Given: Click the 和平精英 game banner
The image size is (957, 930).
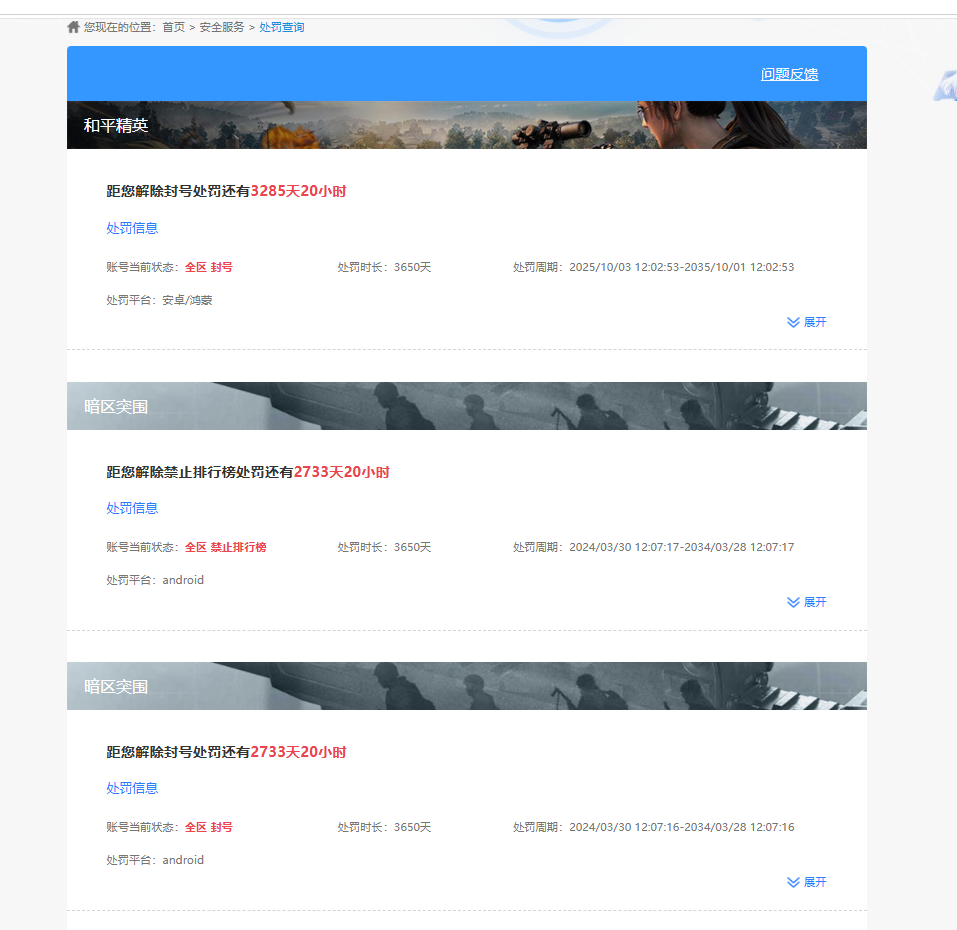Looking at the screenshot, I should [x=467, y=125].
